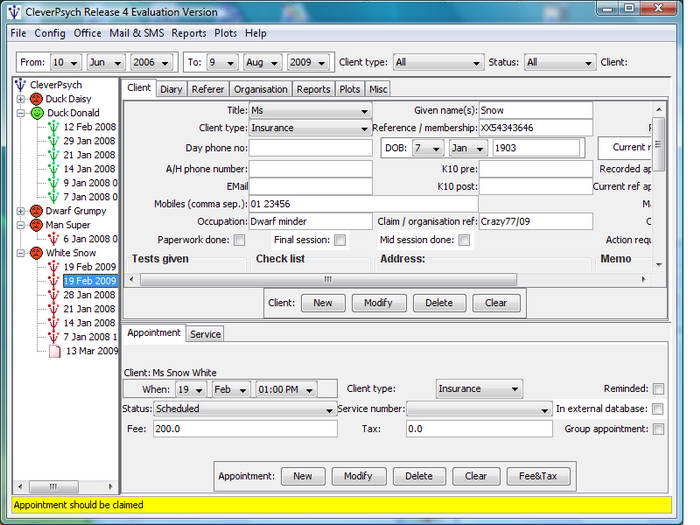The height and width of the screenshot is (525, 700).
Task: Tick the Final session checkbox
Action: click(x=340, y=240)
